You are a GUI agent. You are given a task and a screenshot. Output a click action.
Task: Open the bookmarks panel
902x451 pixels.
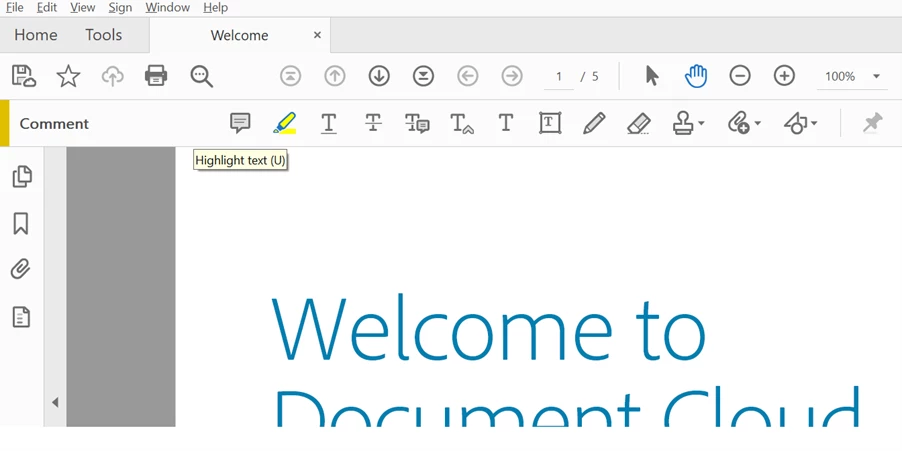pyautogui.click(x=21, y=223)
